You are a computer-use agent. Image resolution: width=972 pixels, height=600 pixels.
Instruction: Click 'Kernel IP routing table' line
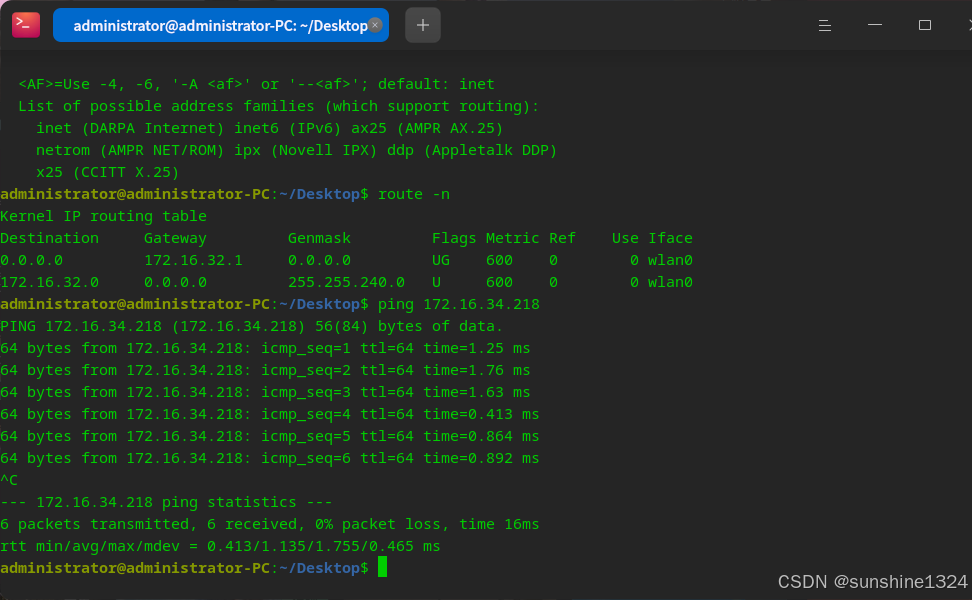pyautogui.click(x=104, y=216)
